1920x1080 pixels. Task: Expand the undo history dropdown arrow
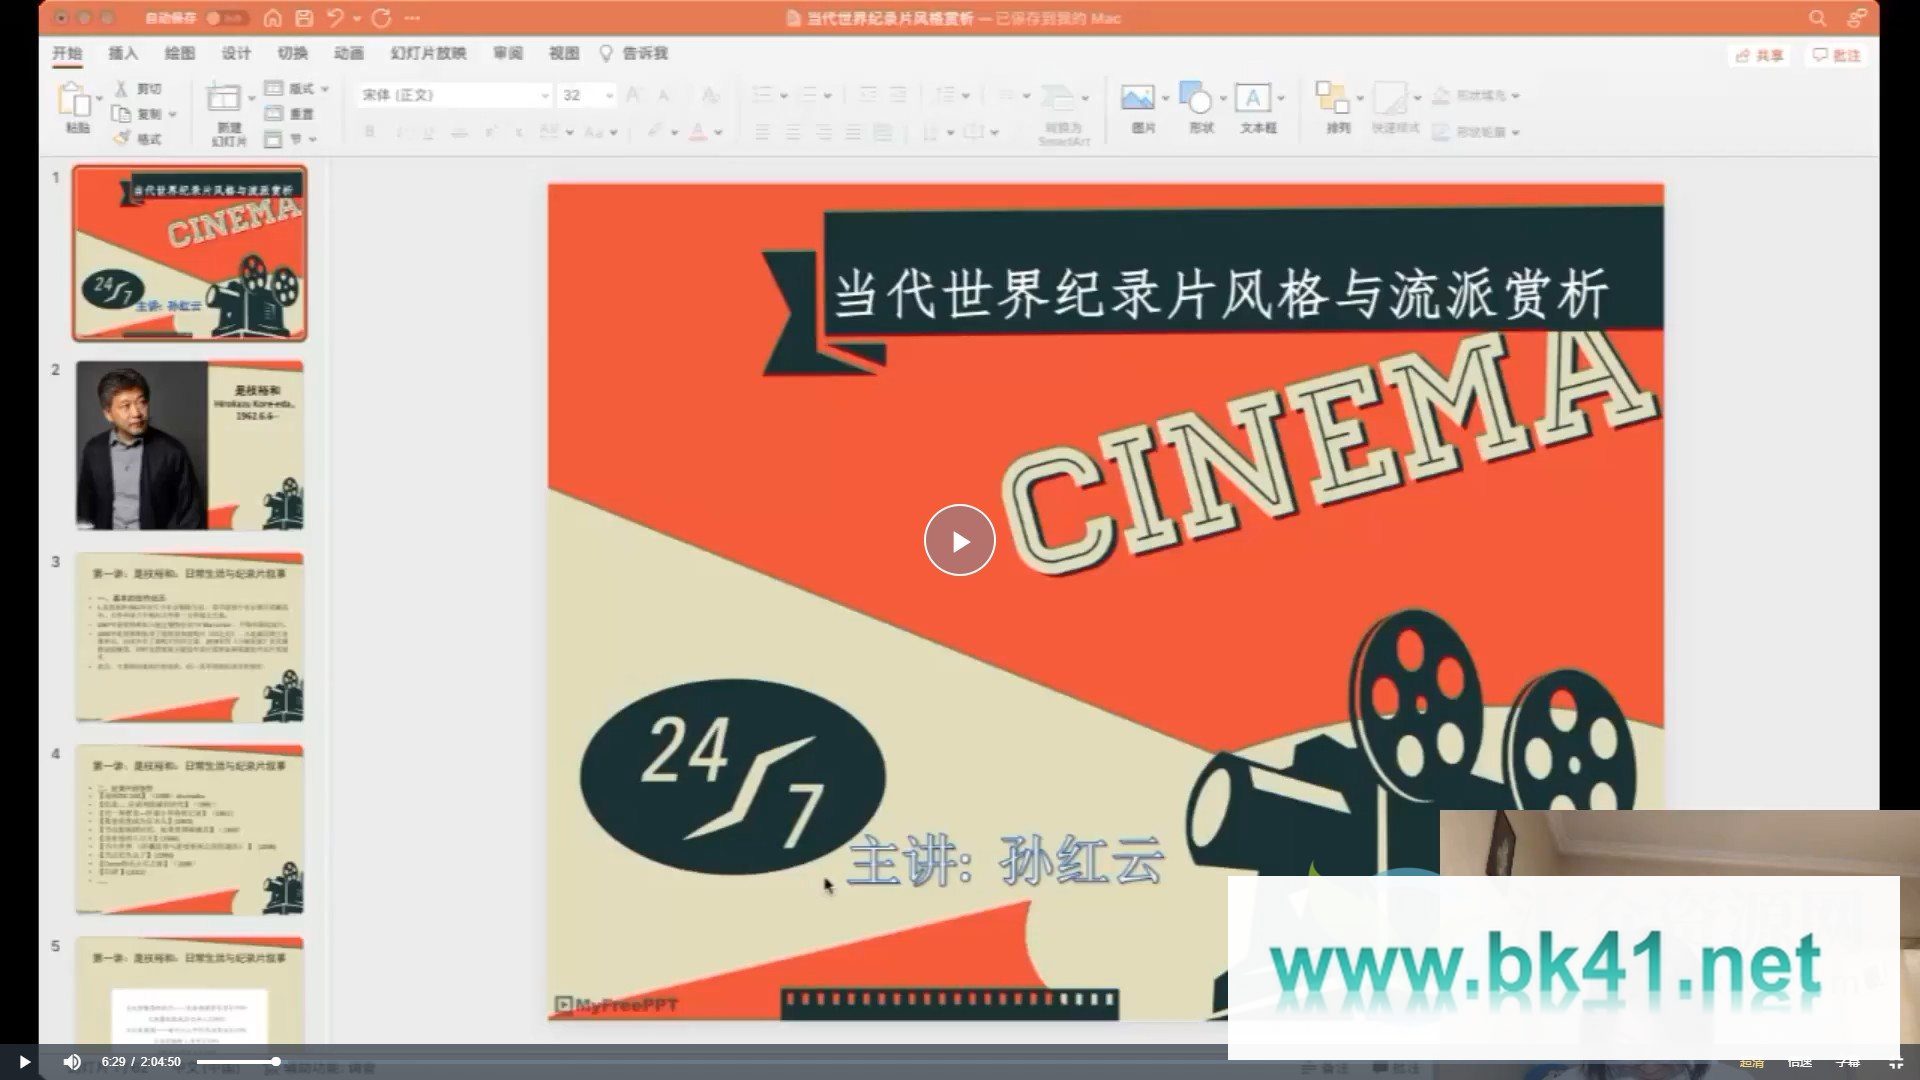(x=357, y=19)
